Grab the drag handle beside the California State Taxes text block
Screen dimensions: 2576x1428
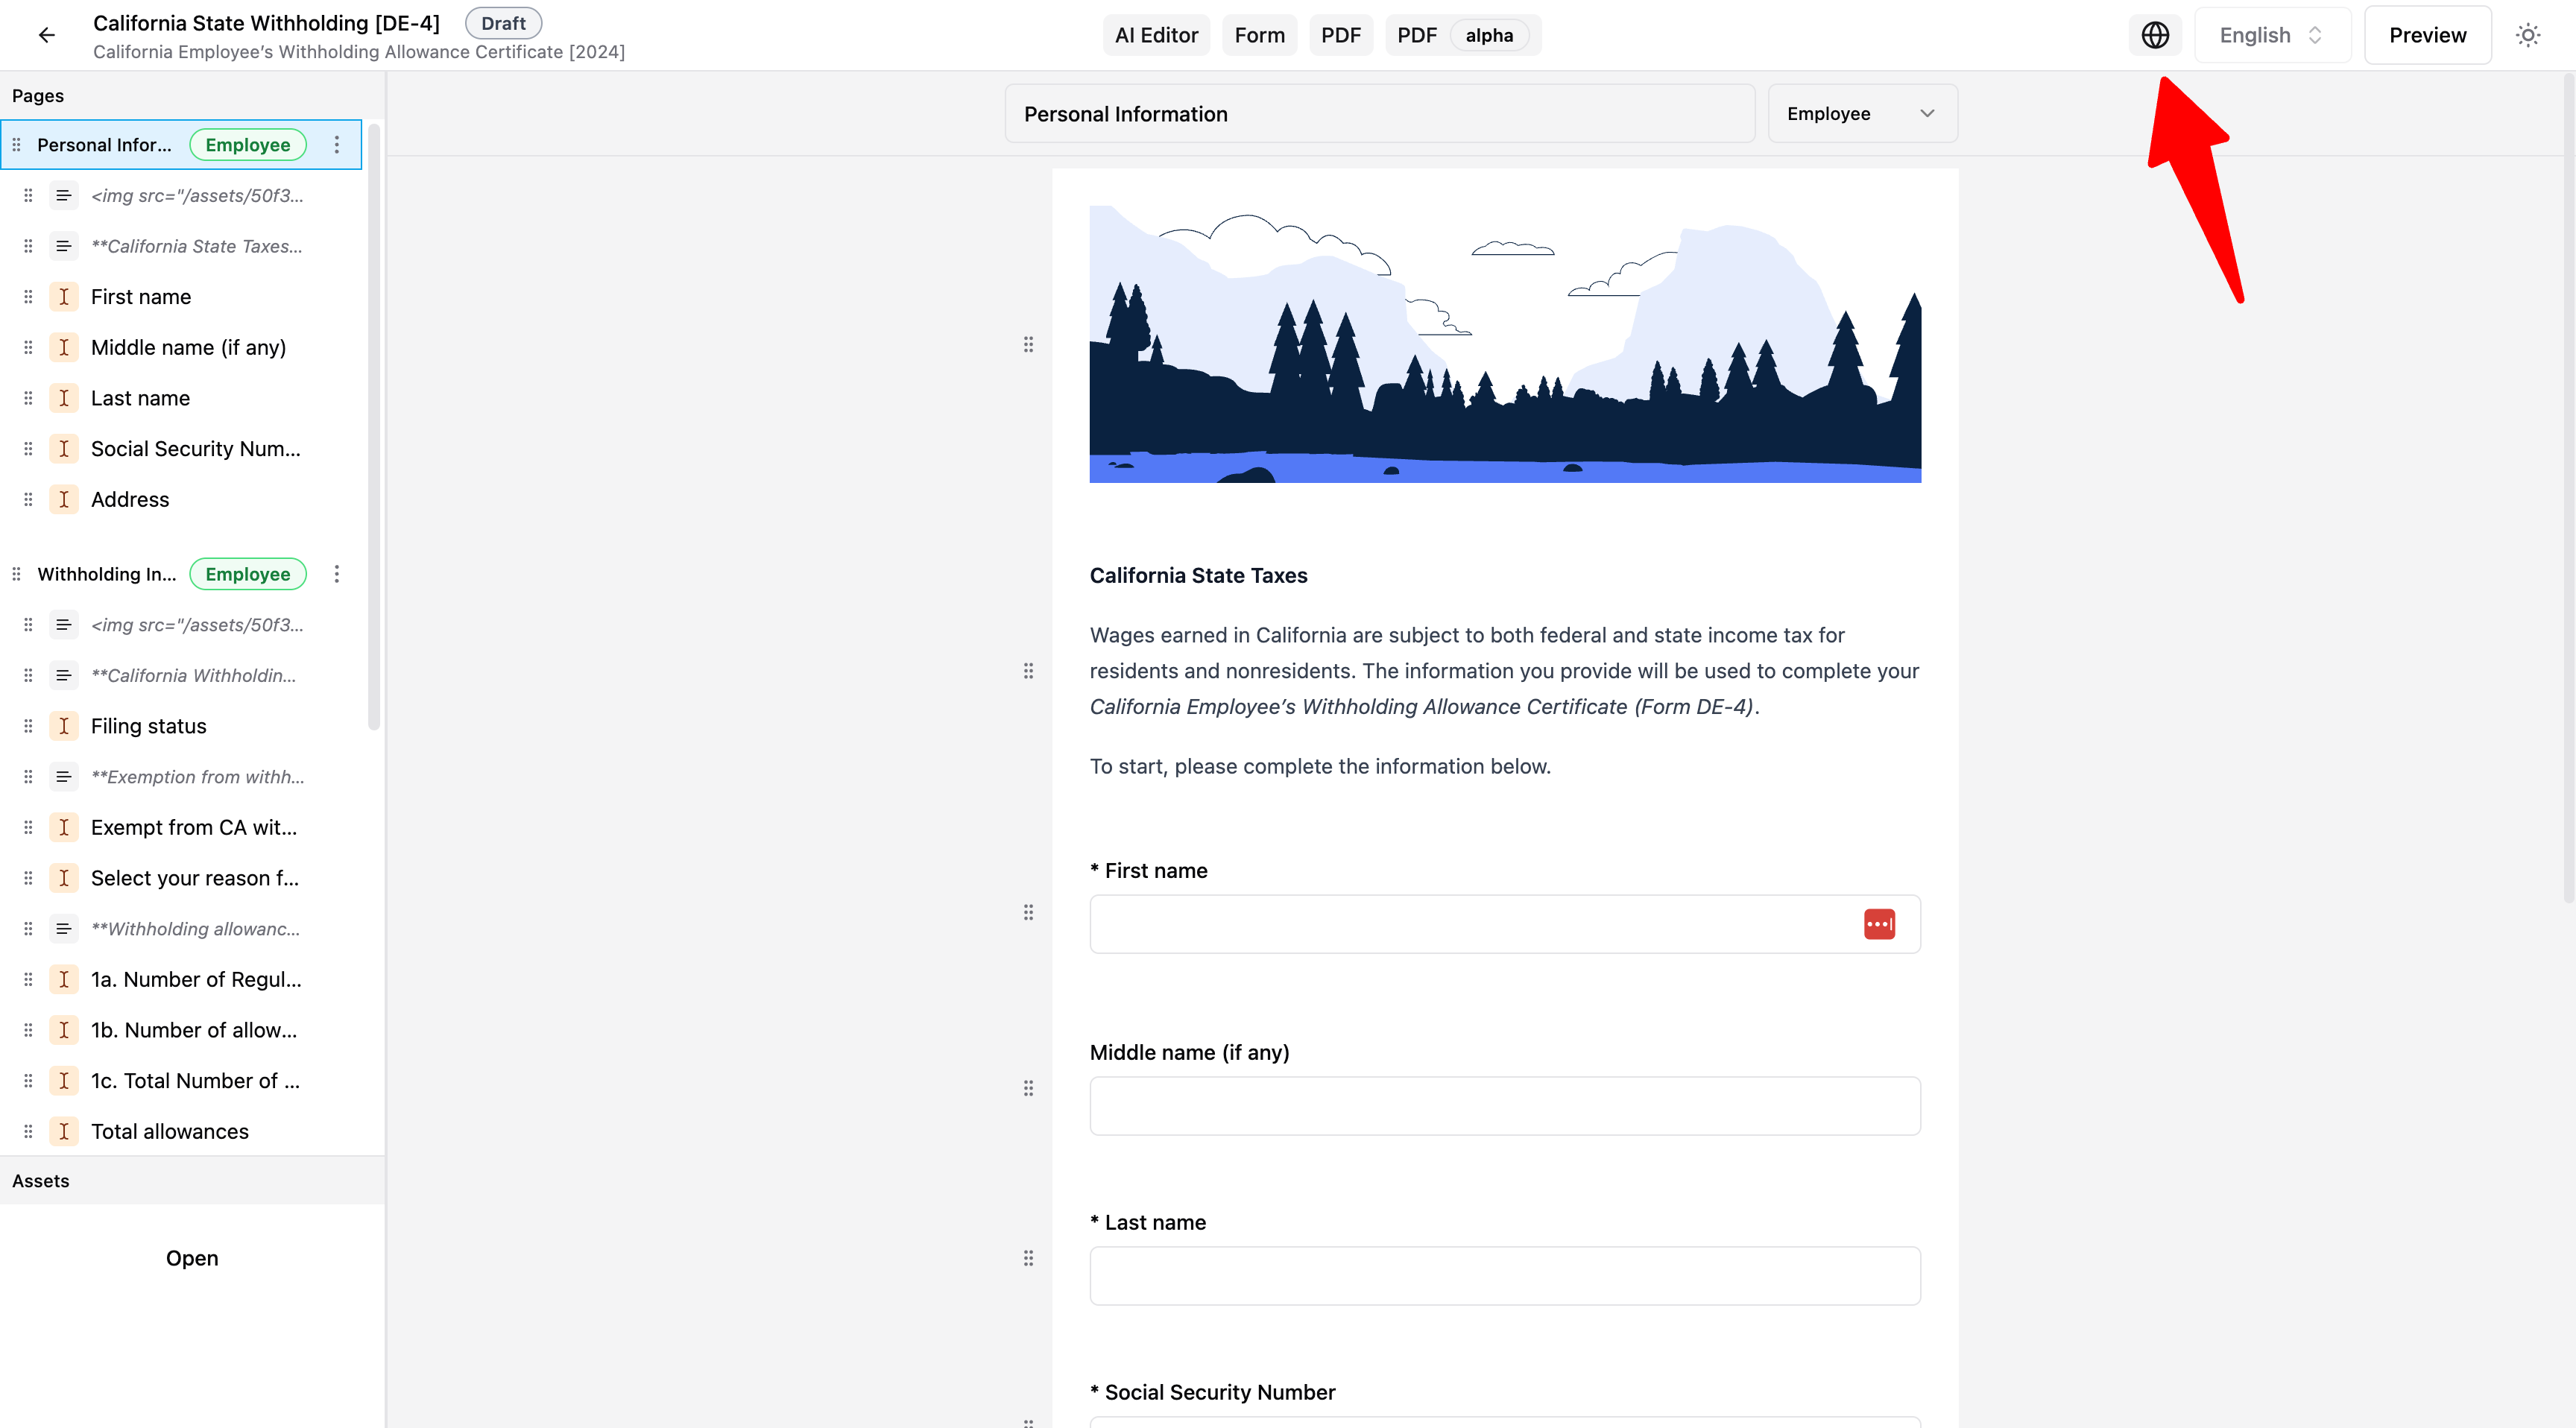click(x=1028, y=671)
